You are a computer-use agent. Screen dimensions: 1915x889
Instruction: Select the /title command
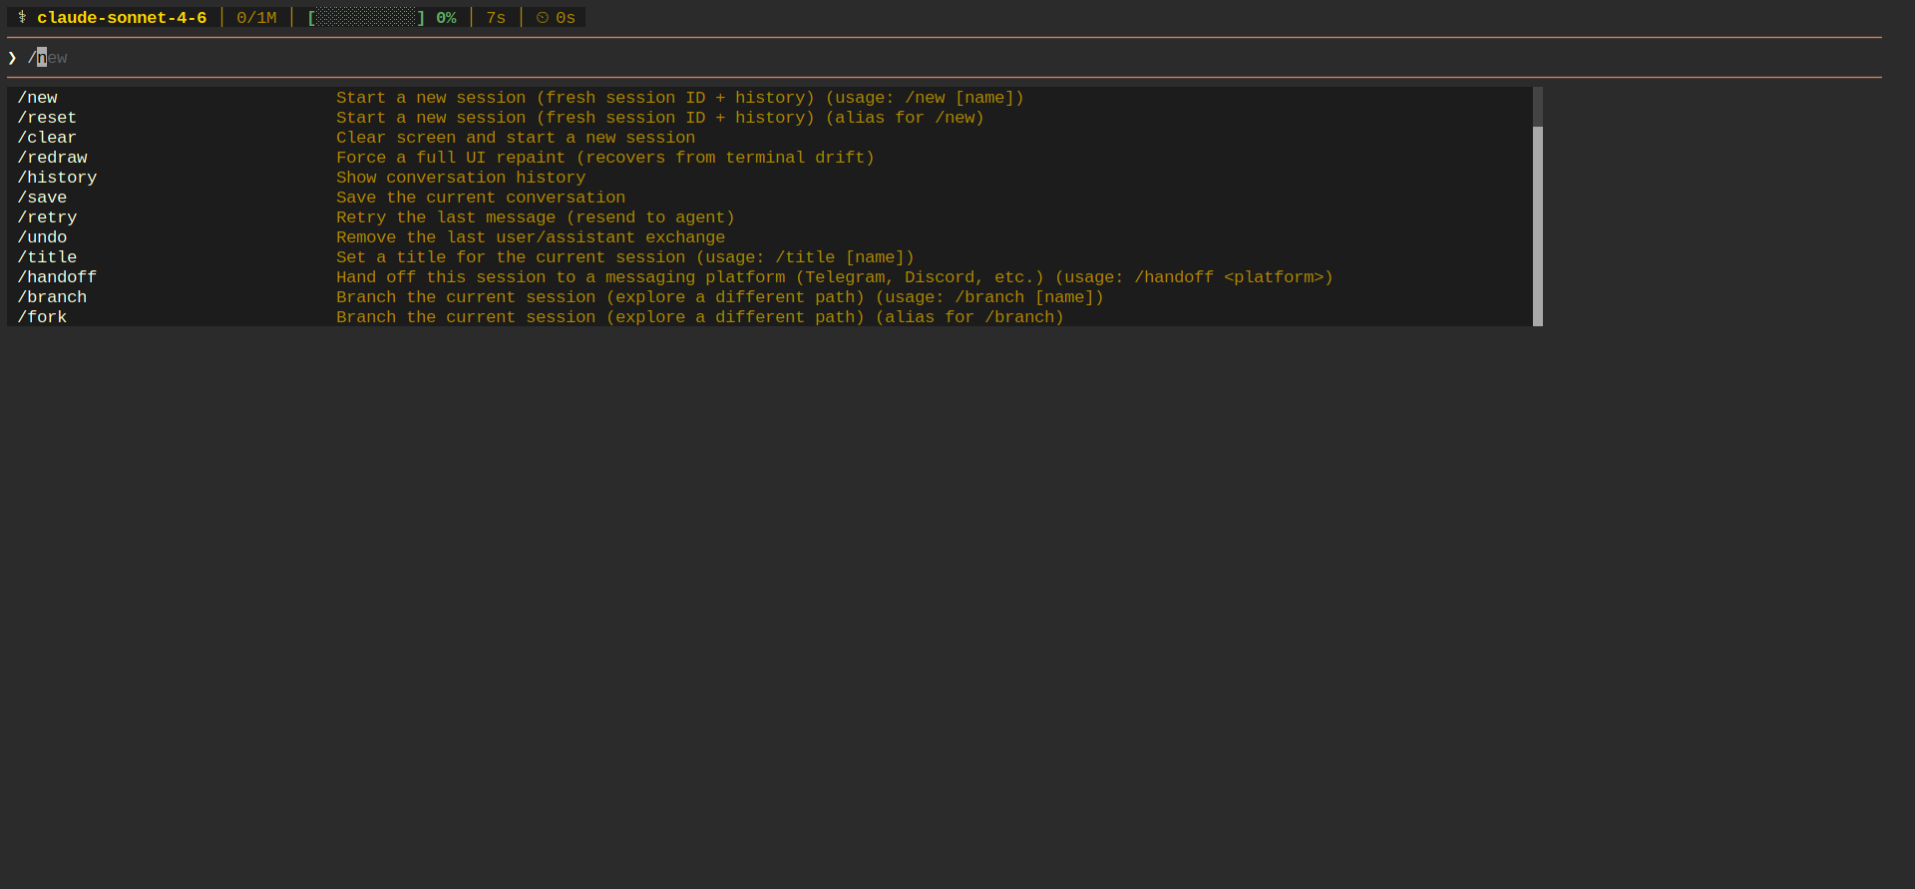[47, 257]
